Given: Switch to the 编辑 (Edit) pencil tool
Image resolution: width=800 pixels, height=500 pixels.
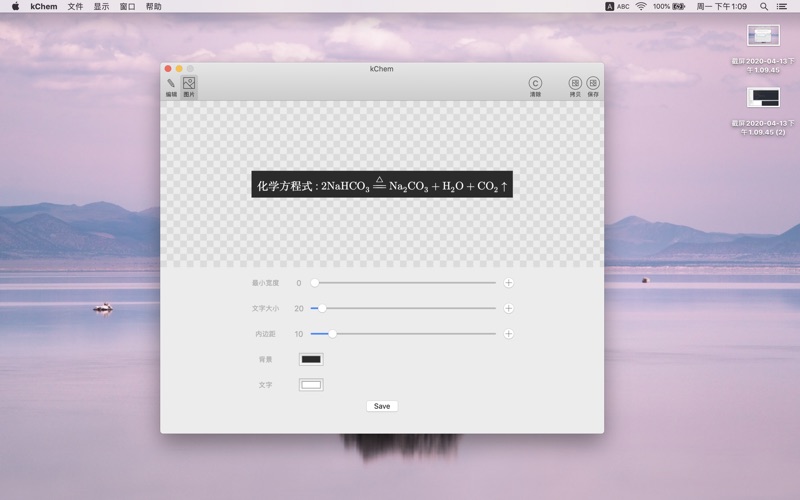Looking at the screenshot, I should (x=171, y=86).
